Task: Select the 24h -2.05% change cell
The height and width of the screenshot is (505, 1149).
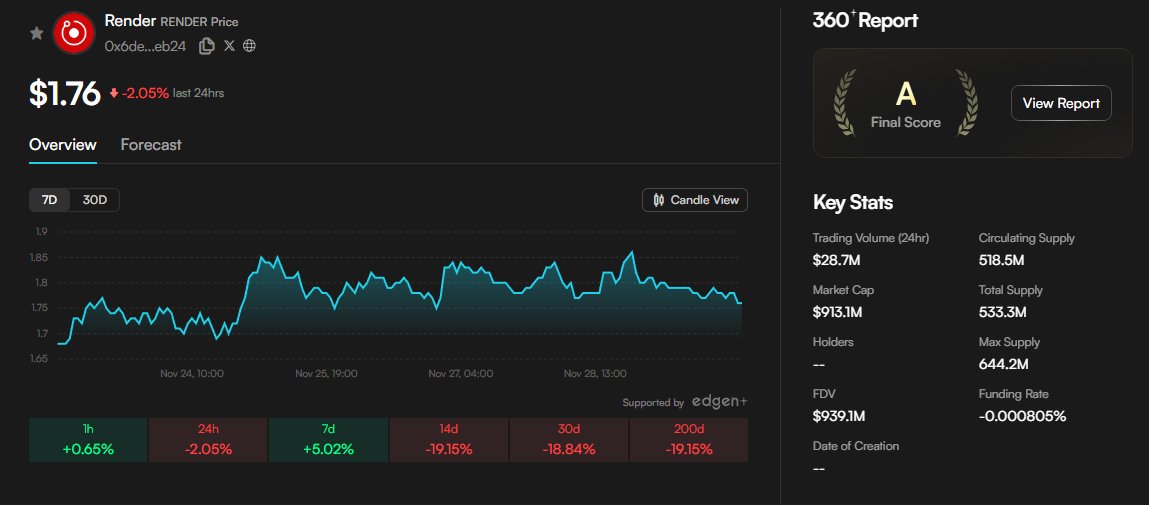Action: [x=208, y=440]
